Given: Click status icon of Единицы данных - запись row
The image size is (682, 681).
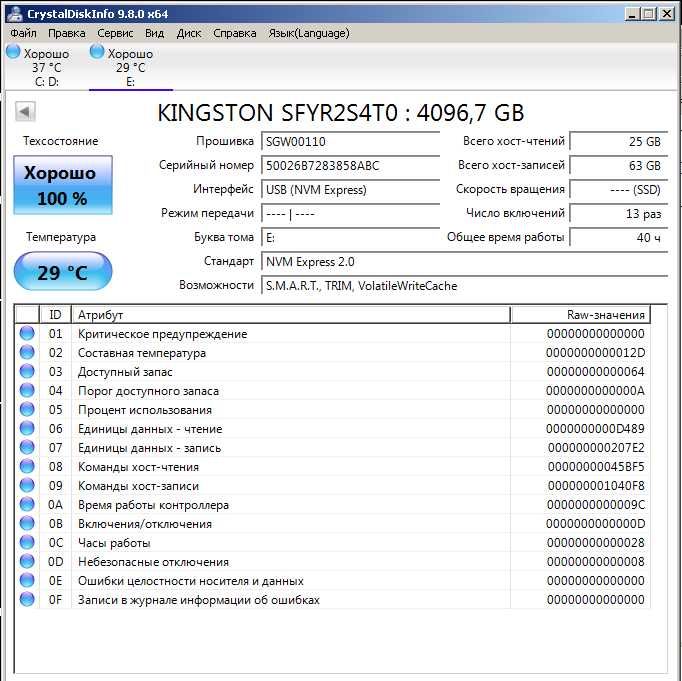Looking at the screenshot, I should point(27,447).
